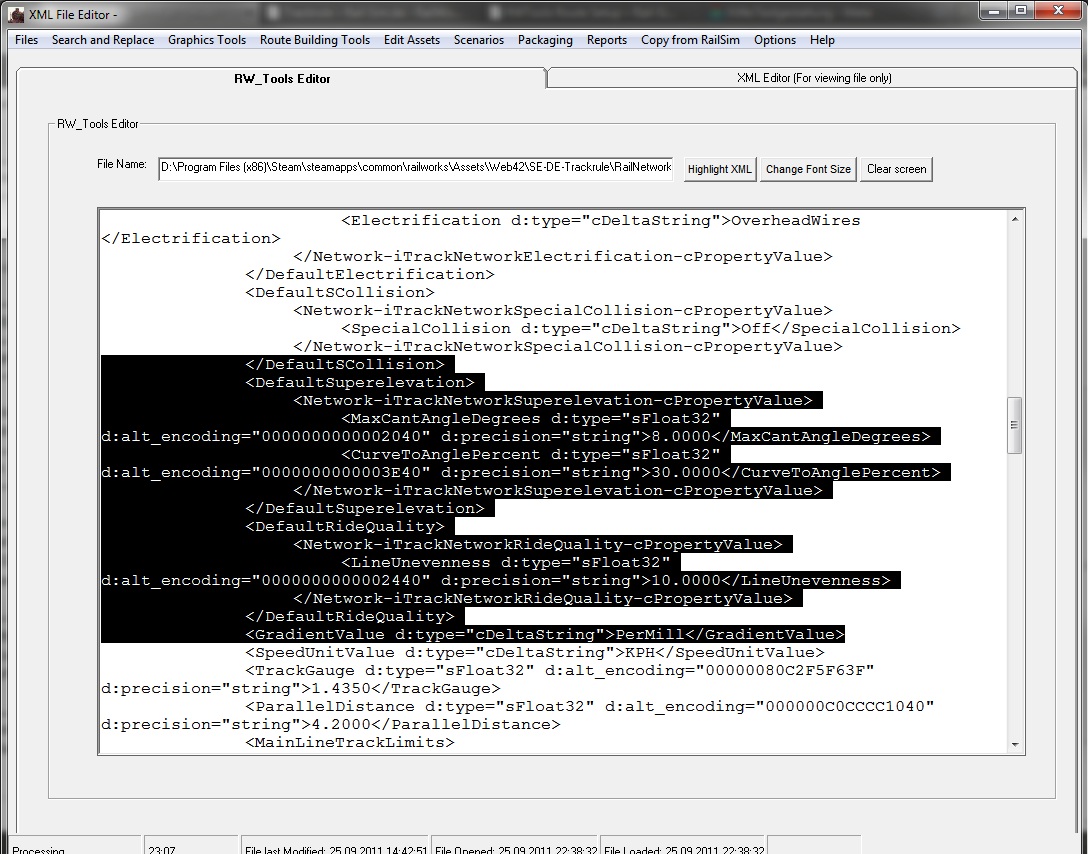Click the LineUnevenness opening line
Viewport: 1088px width, 854px height.
(x=506, y=563)
